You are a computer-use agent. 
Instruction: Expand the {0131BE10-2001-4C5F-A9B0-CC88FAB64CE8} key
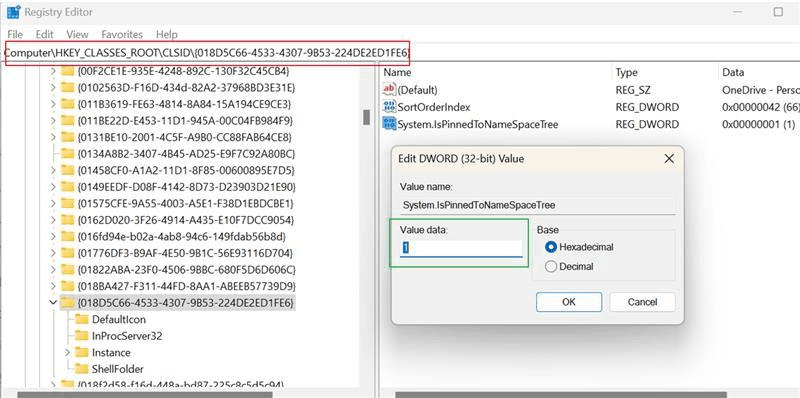(53, 137)
